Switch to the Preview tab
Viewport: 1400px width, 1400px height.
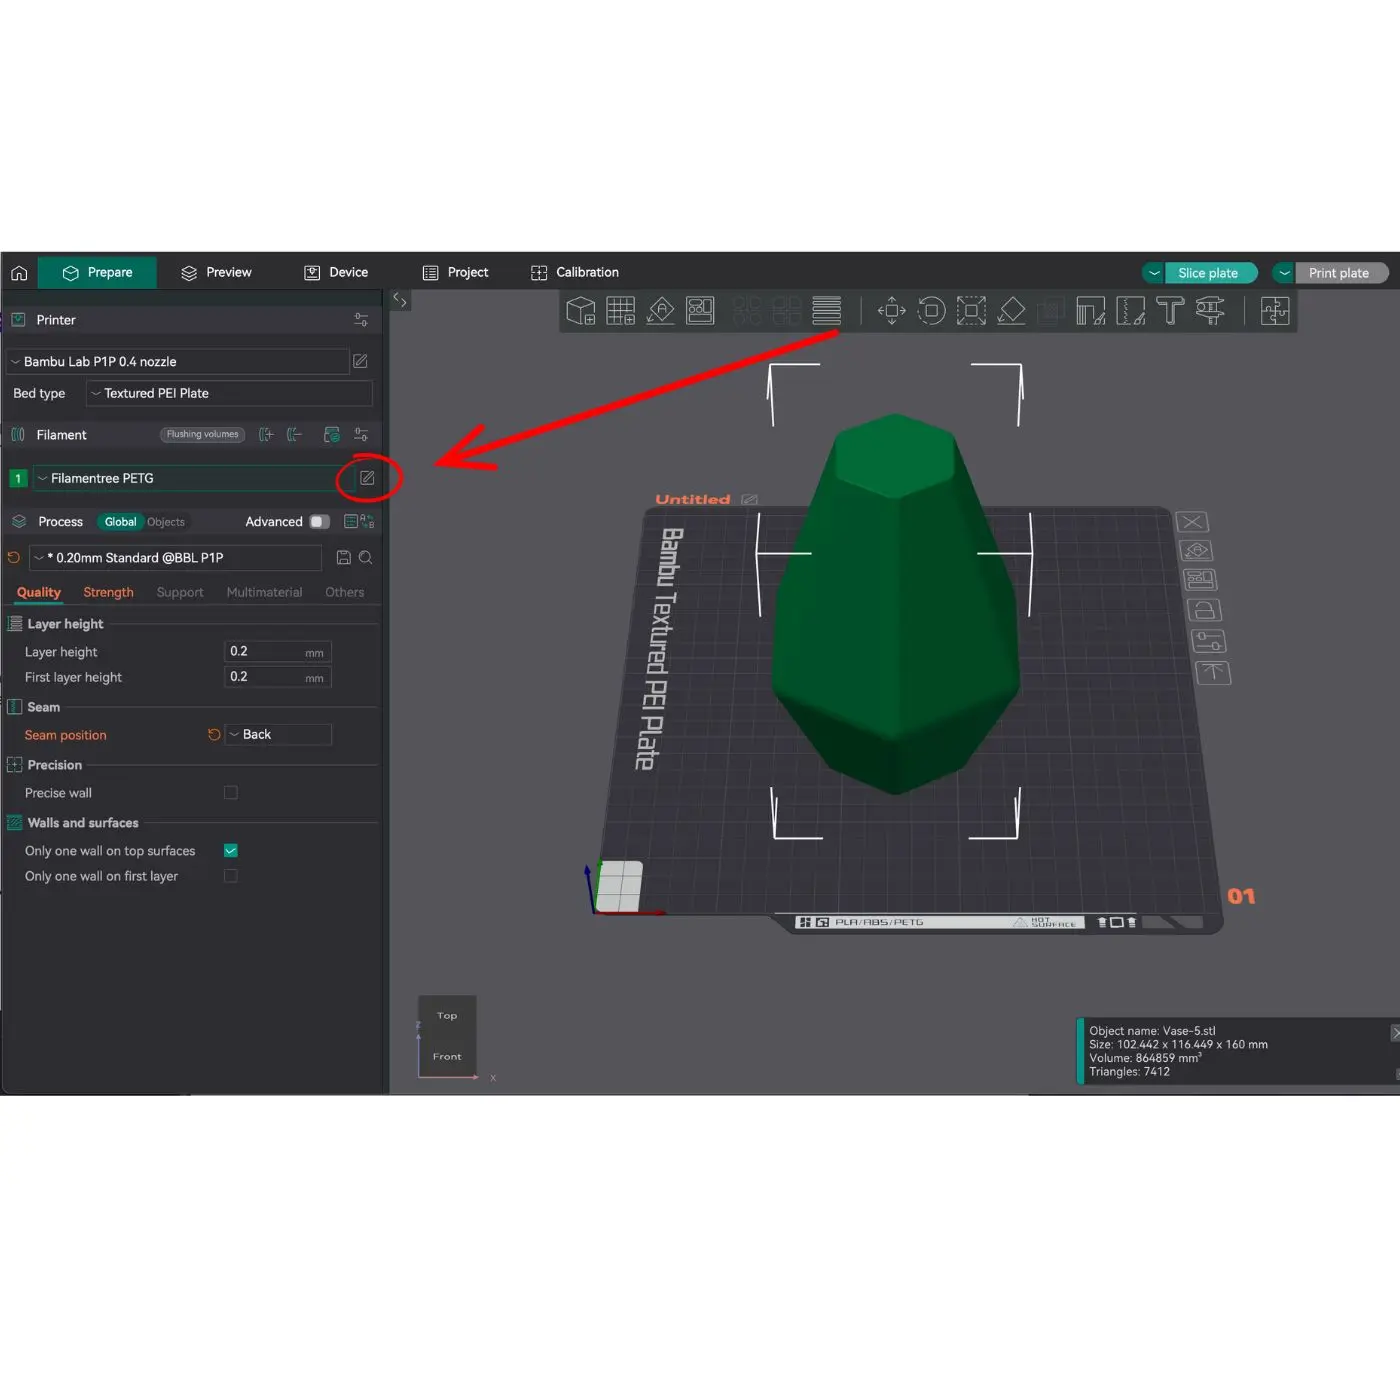[216, 273]
